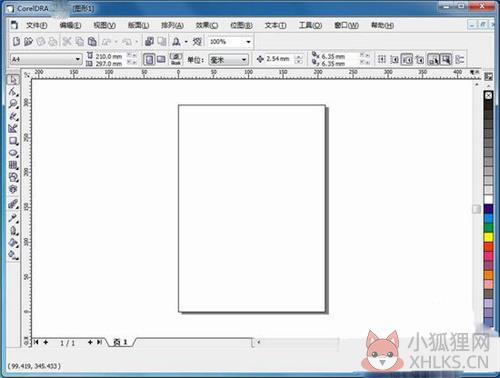Select the Eyedropper tool
The width and height of the screenshot is (500, 378).
[13, 218]
